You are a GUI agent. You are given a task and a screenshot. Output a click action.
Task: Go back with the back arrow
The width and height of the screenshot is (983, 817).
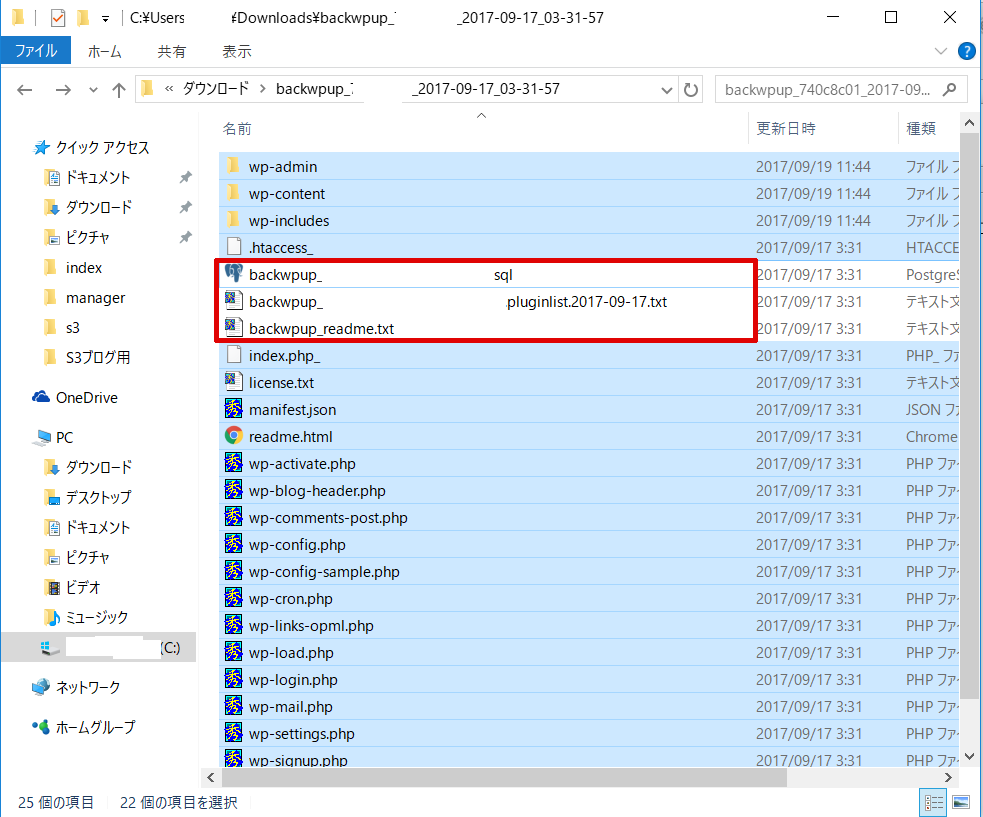tap(24, 90)
